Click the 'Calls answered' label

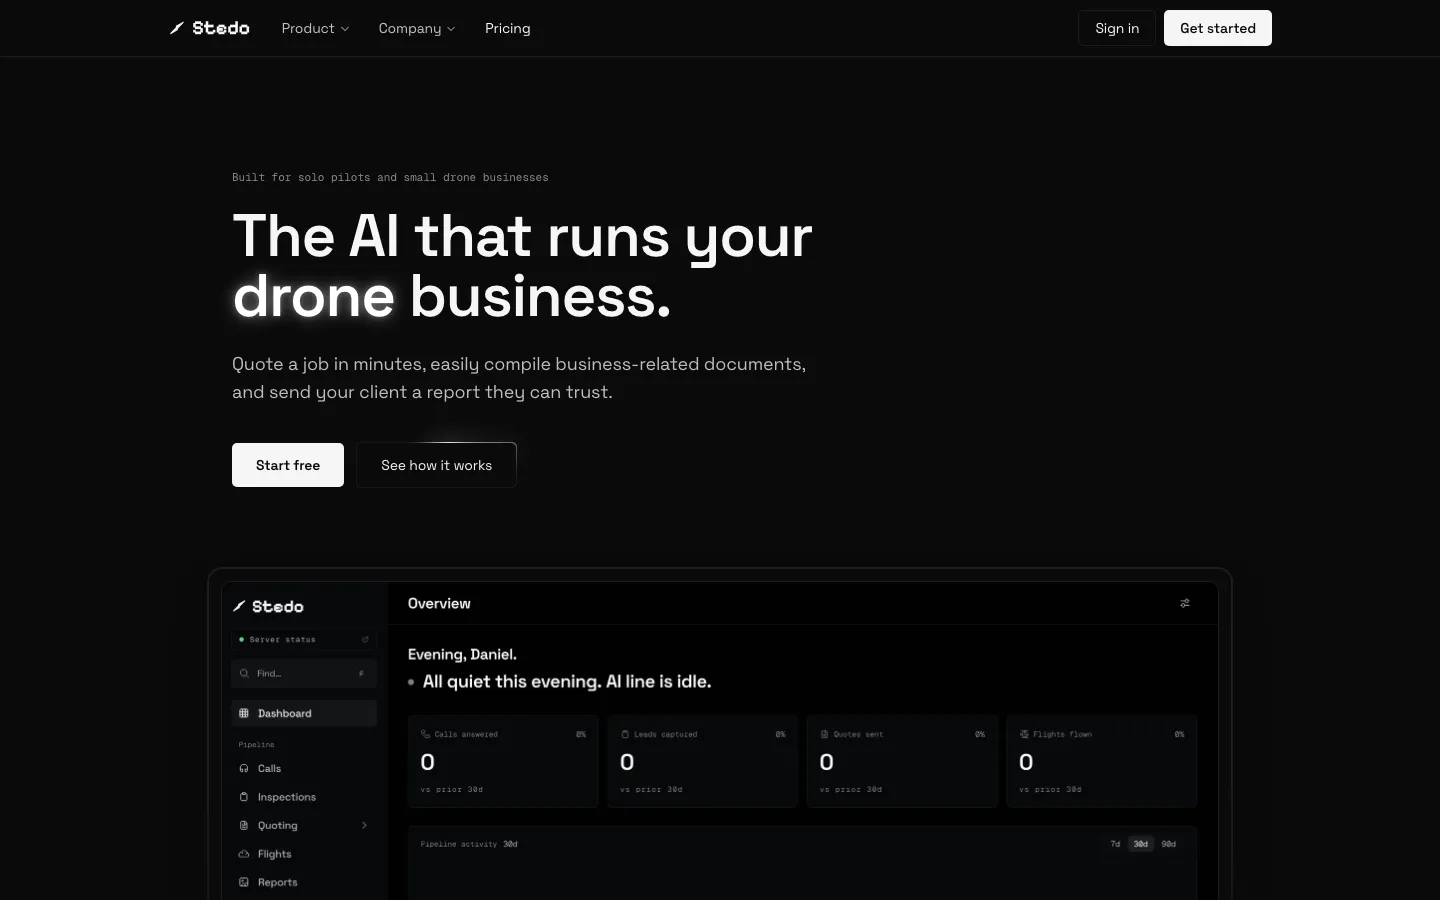coord(466,734)
